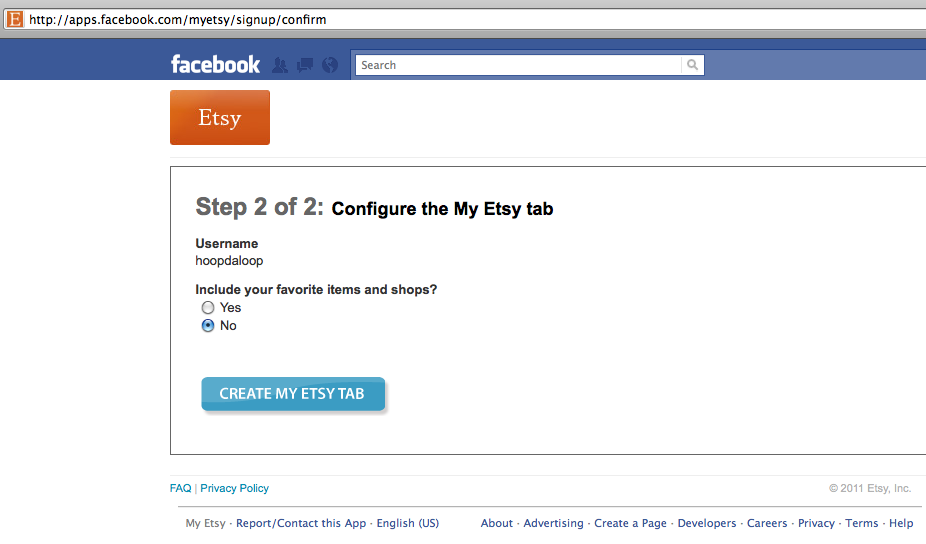Click the orange Etsy logo
The height and width of the screenshot is (544, 926).
220,118
